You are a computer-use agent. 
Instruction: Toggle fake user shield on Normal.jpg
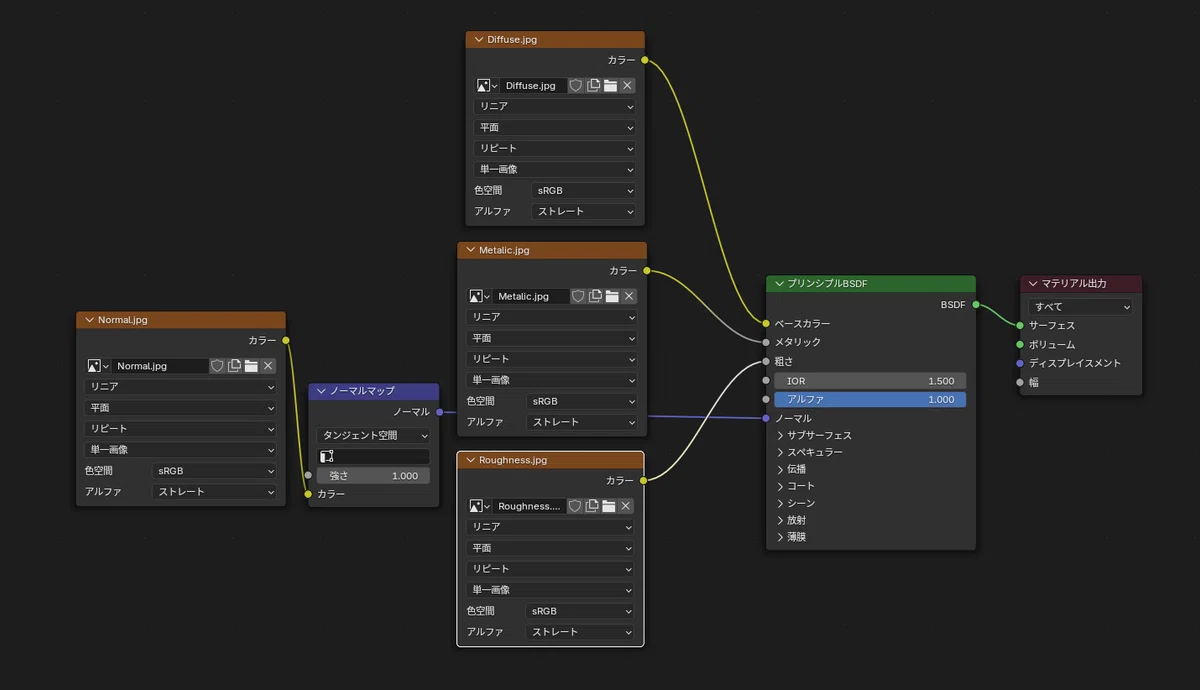click(217, 366)
